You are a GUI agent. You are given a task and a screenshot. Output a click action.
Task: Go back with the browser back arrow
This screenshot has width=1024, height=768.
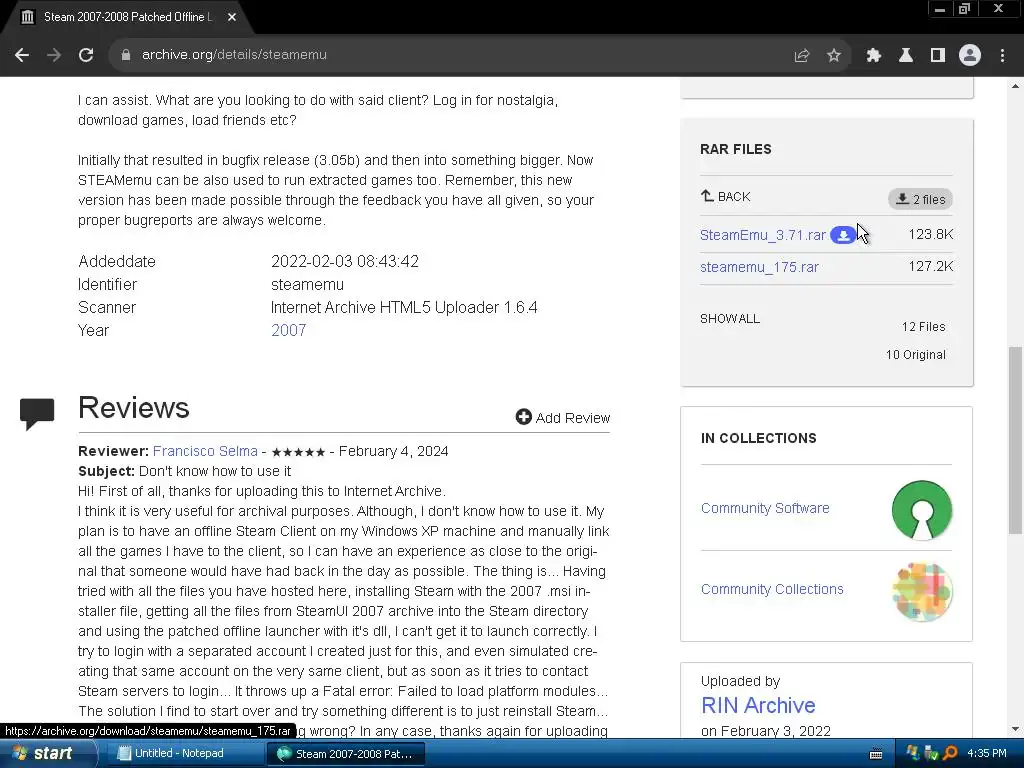[22, 55]
